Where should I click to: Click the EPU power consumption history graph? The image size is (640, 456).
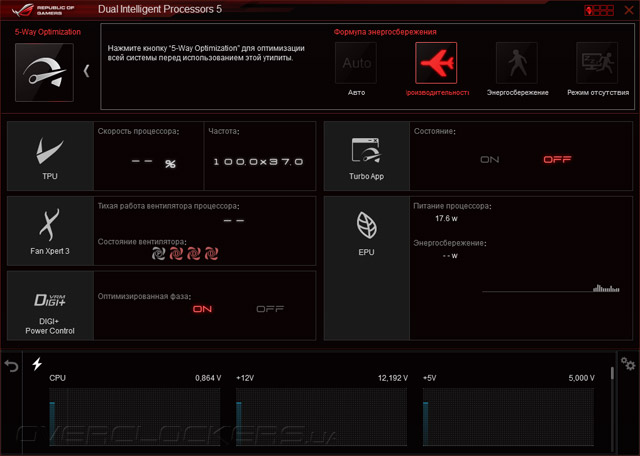click(x=551, y=287)
